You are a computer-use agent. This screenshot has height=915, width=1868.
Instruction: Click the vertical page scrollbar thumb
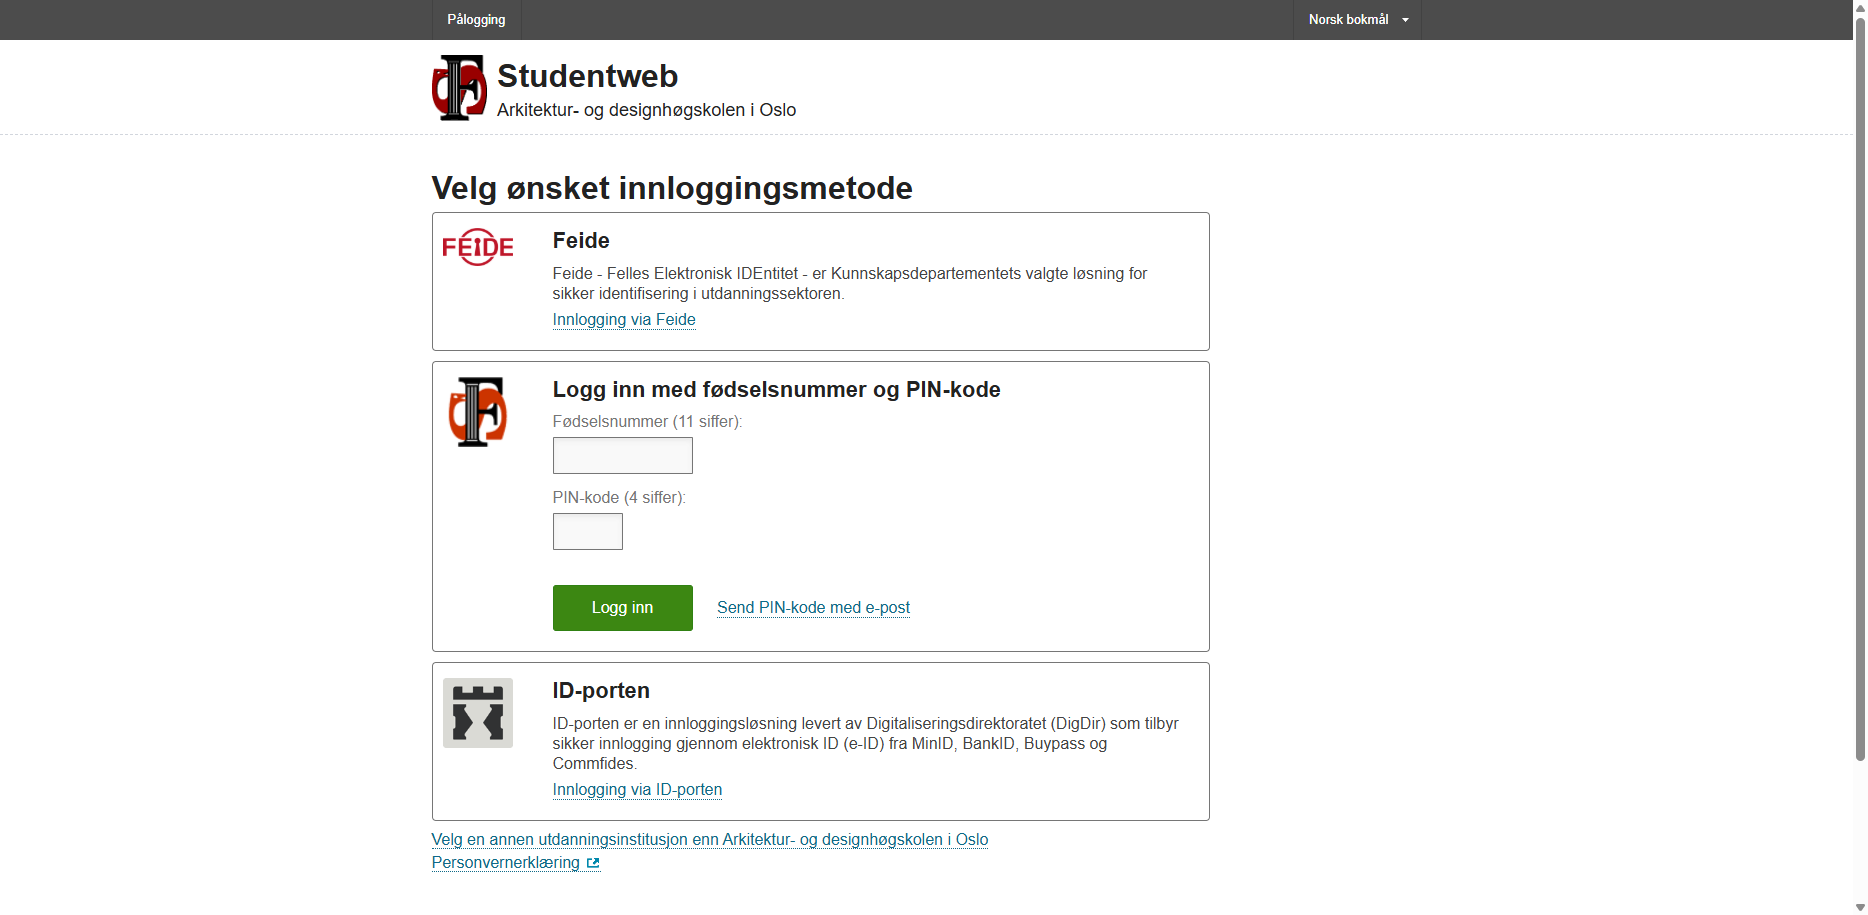point(1860,388)
